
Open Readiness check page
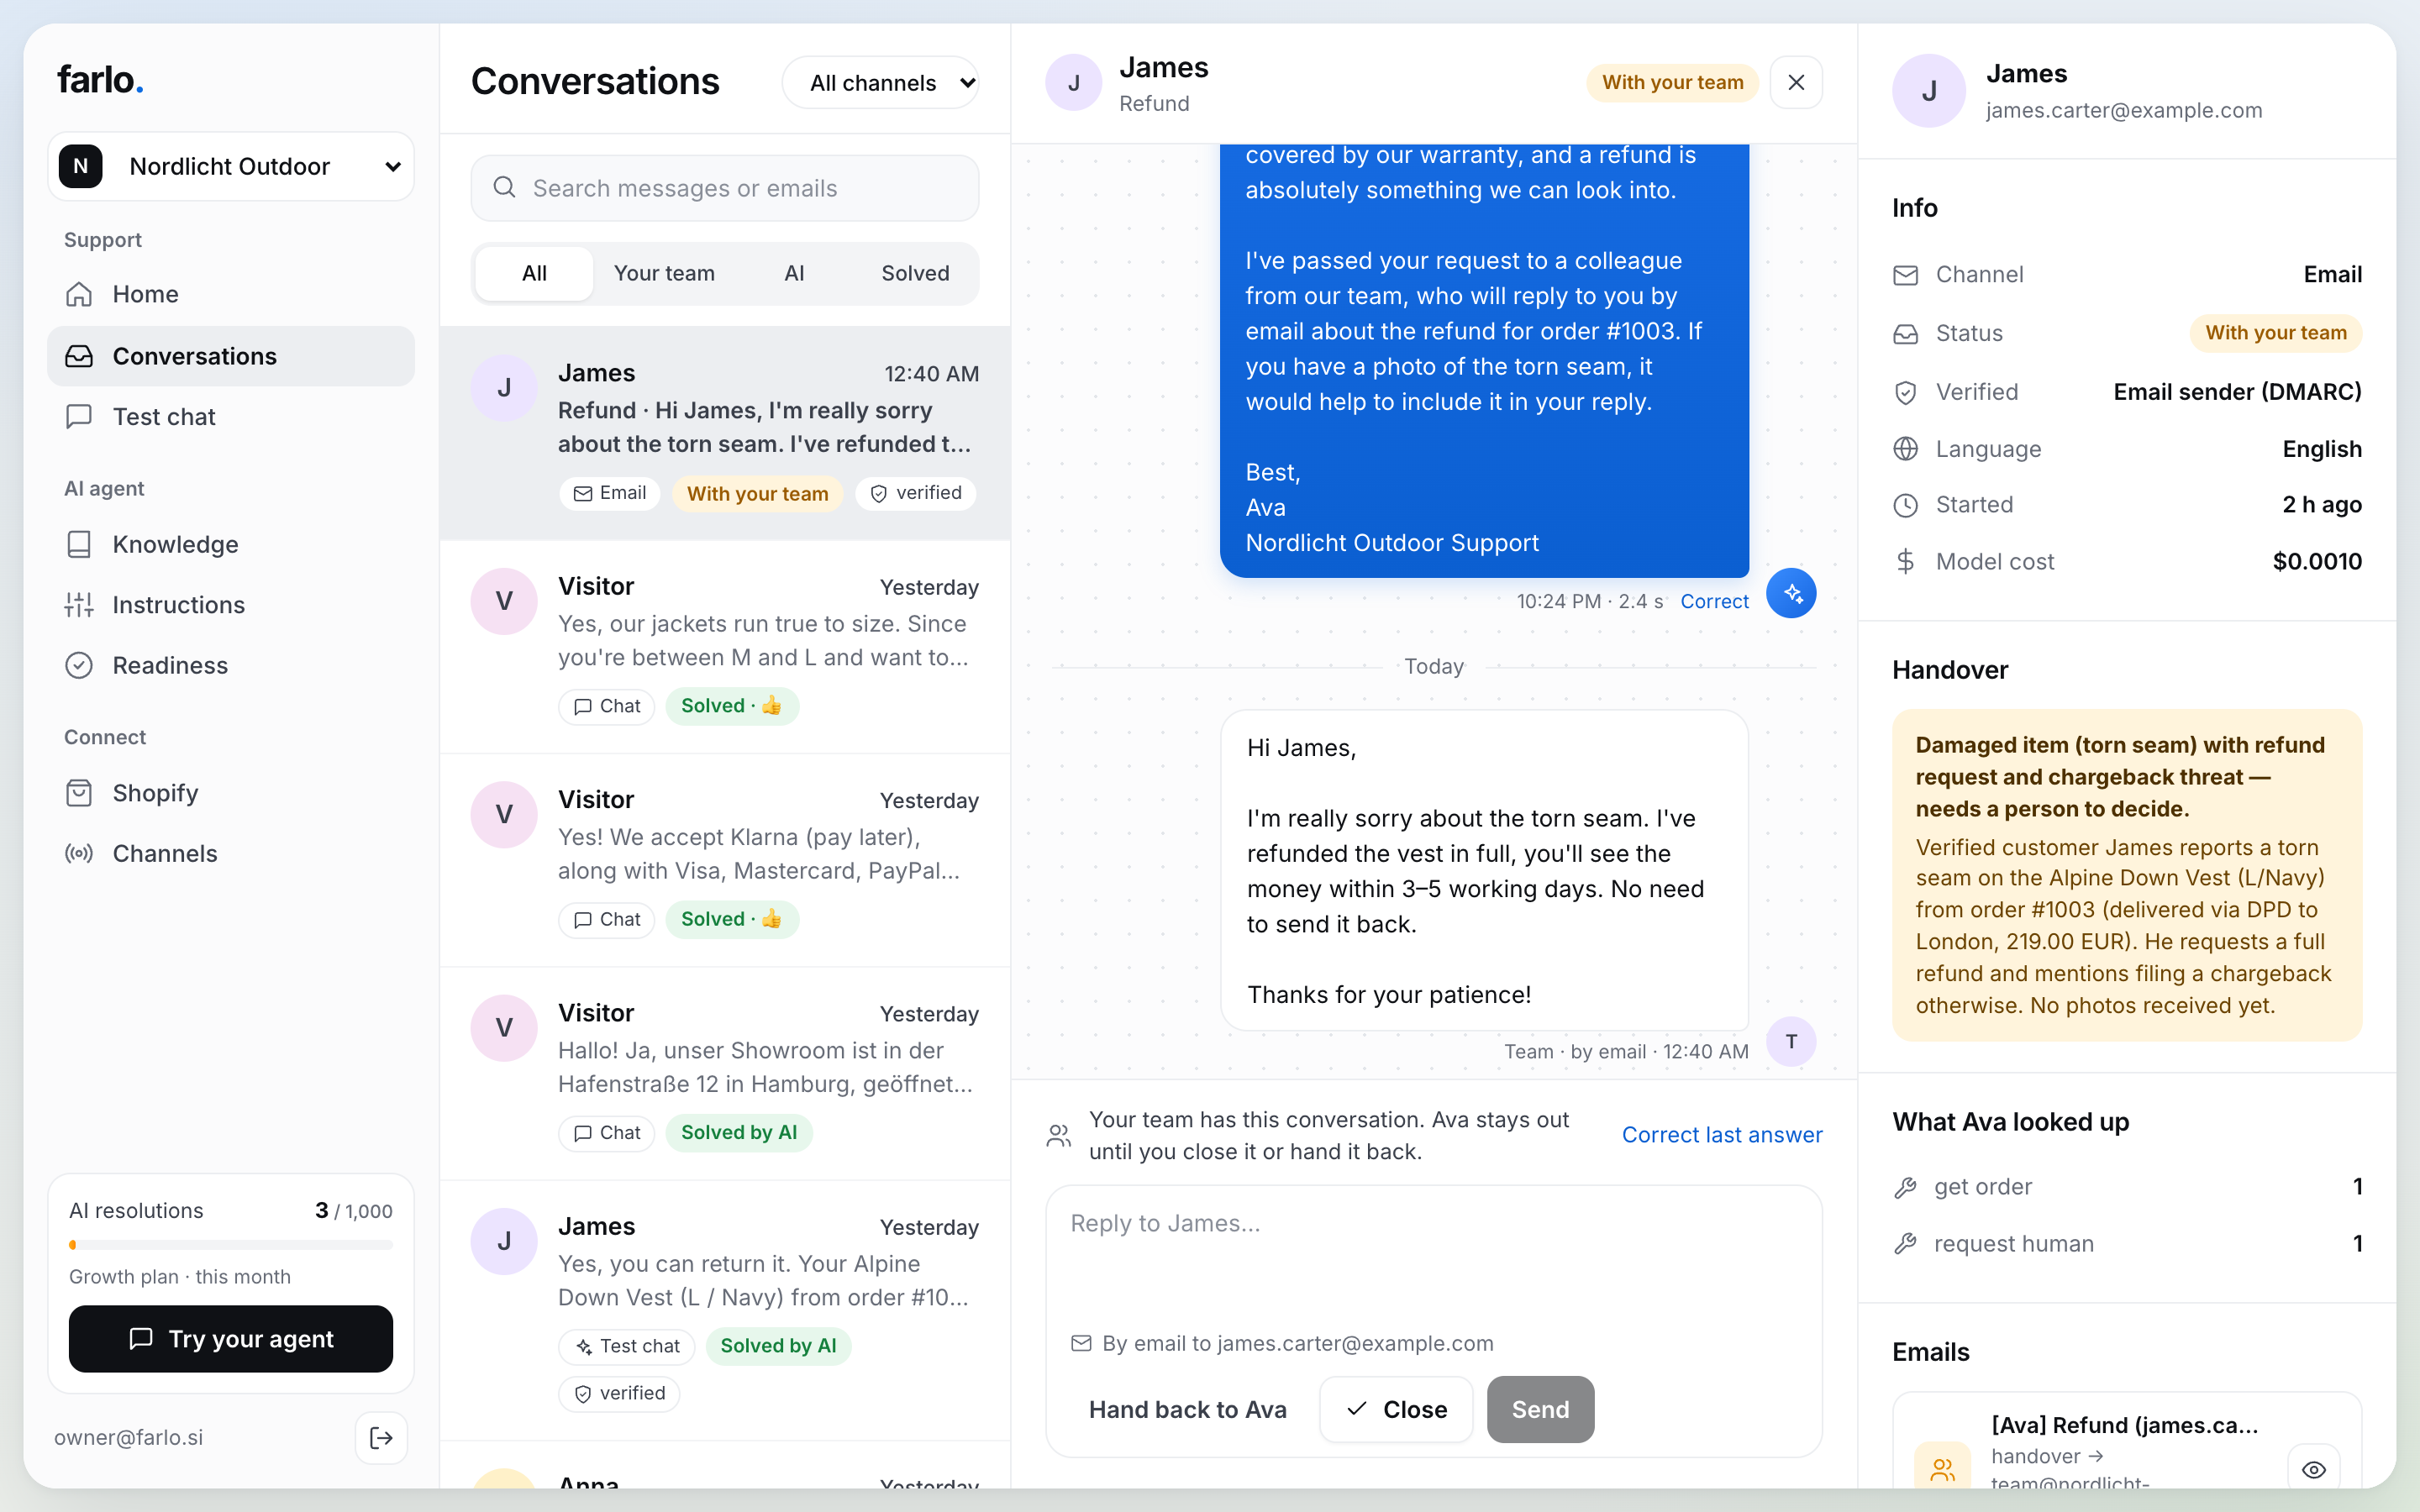pos(230,665)
